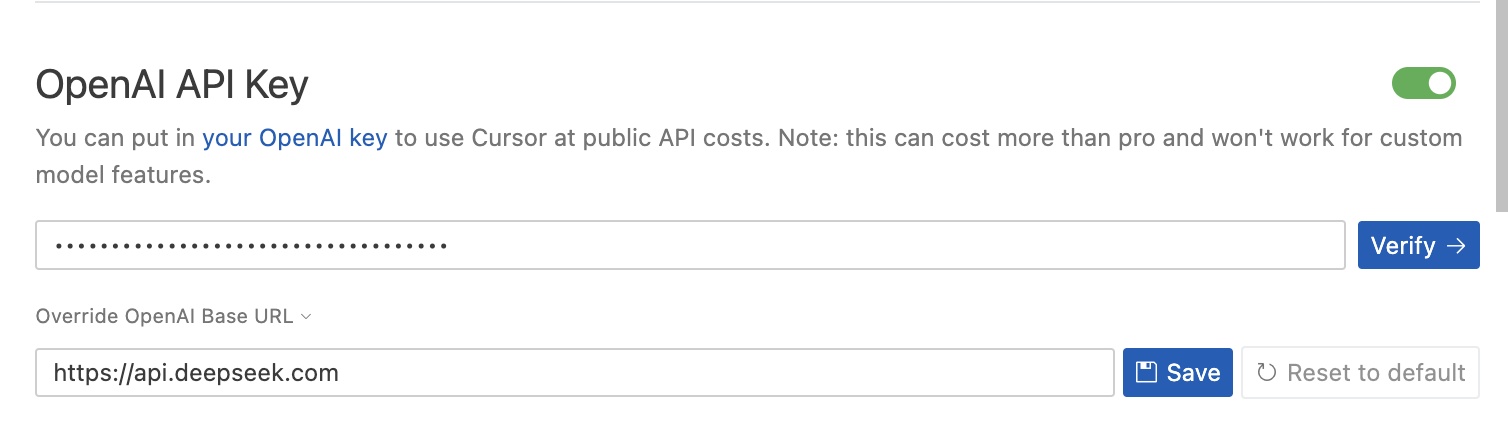1508x438 pixels.
Task: Click the green knob of the API key toggle
Action: 1439,84
